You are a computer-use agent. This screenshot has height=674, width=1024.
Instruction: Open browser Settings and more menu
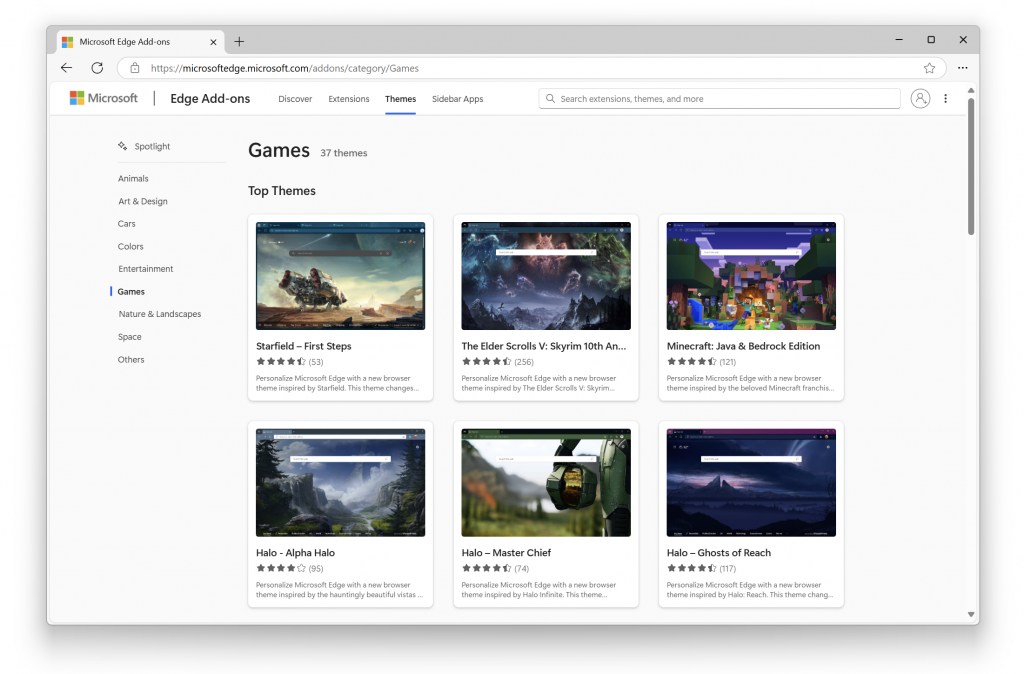[x=962, y=68]
